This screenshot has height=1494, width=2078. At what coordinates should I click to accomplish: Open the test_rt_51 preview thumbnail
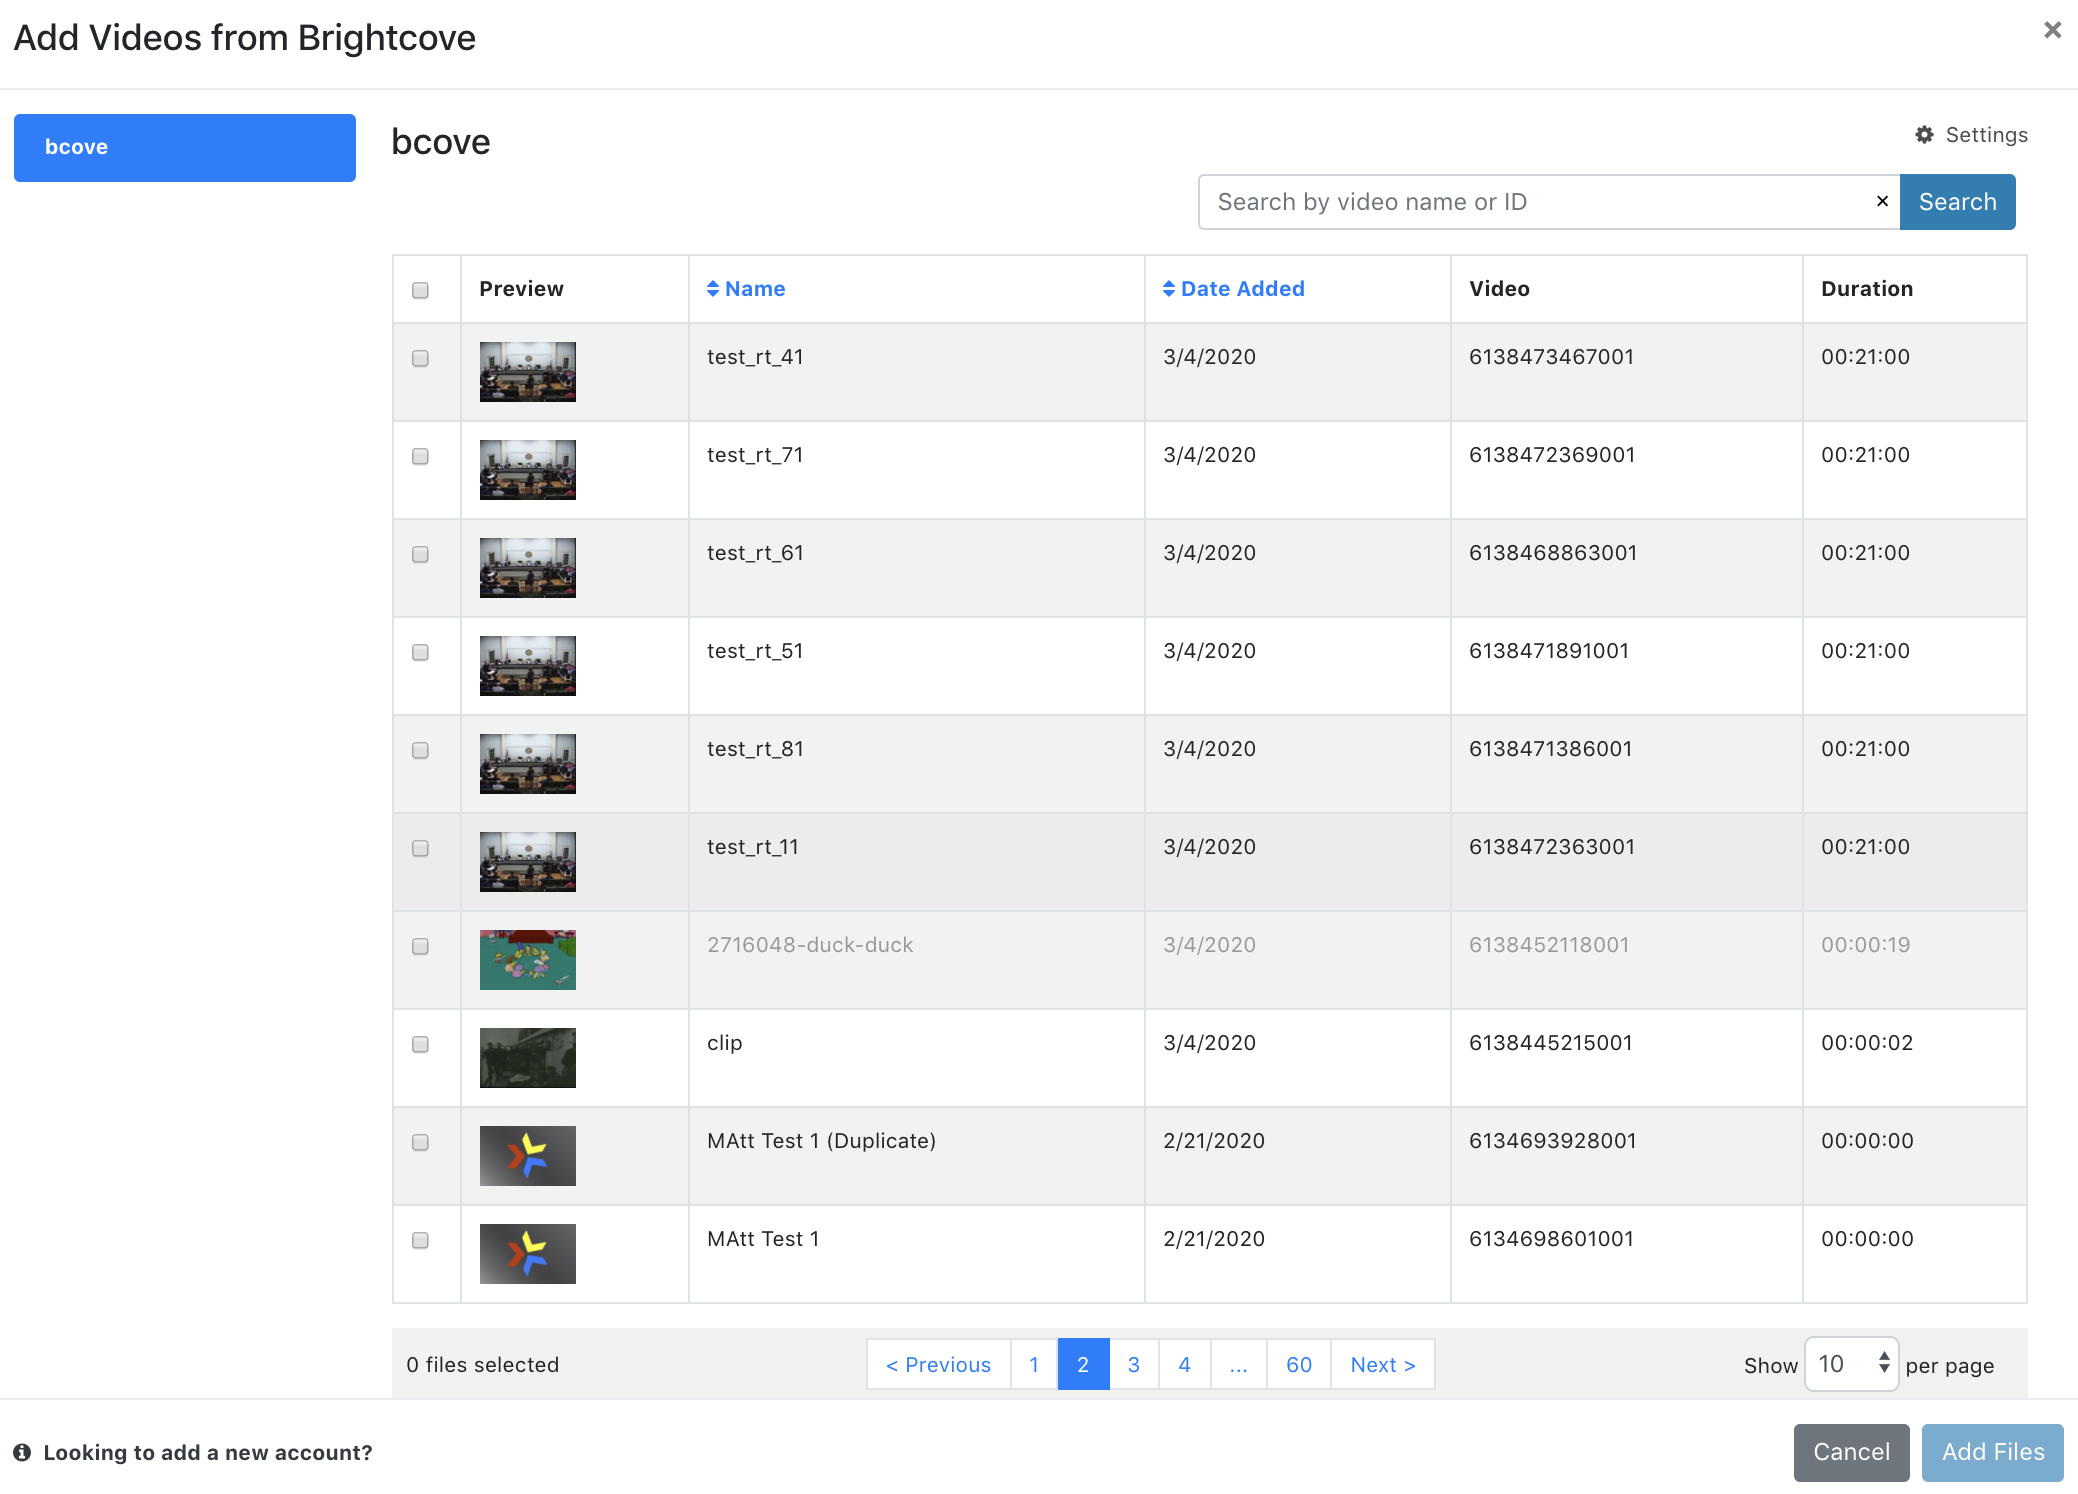point(528,666)
